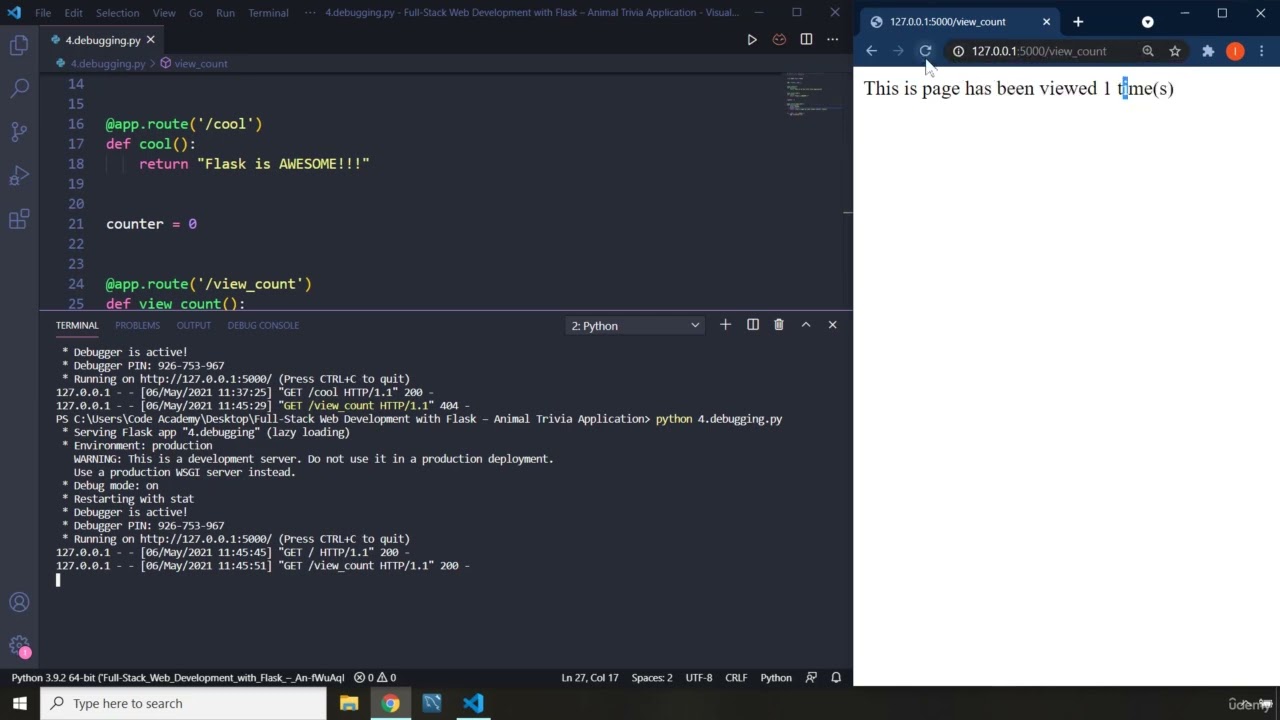Split the editor right
1280x720 pixels.
(x=806, y=40)
